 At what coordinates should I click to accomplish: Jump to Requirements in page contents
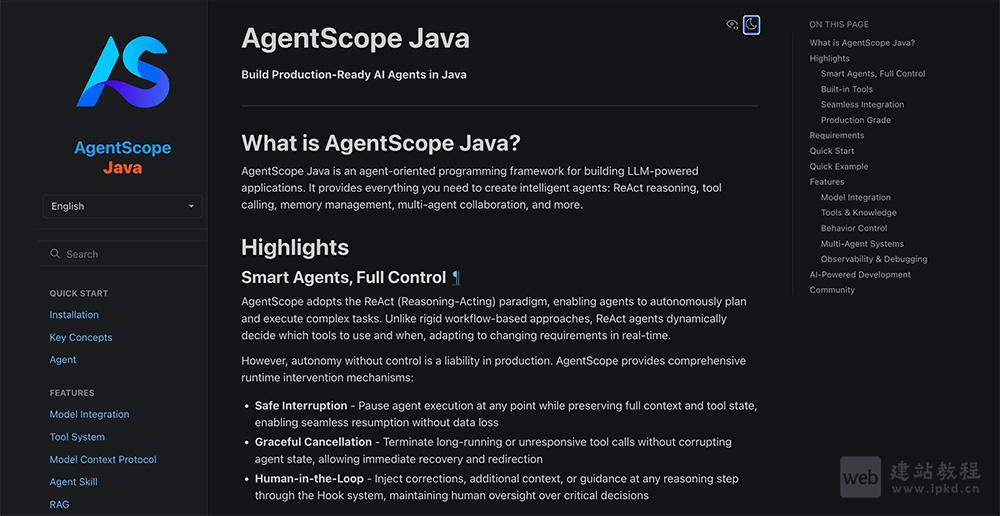(x=837, y=135)
